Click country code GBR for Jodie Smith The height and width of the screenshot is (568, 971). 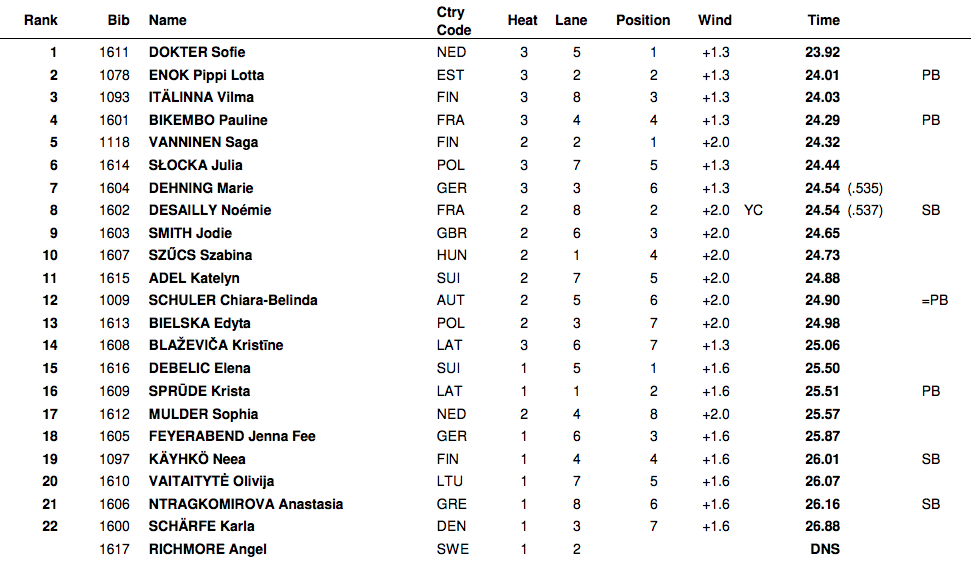[x=451, y=233]
